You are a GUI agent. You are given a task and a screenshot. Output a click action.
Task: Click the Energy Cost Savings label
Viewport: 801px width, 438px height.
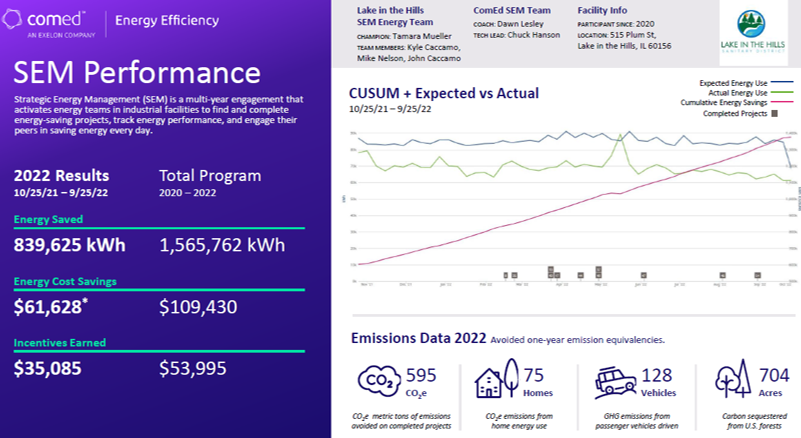tap(65, 281)
